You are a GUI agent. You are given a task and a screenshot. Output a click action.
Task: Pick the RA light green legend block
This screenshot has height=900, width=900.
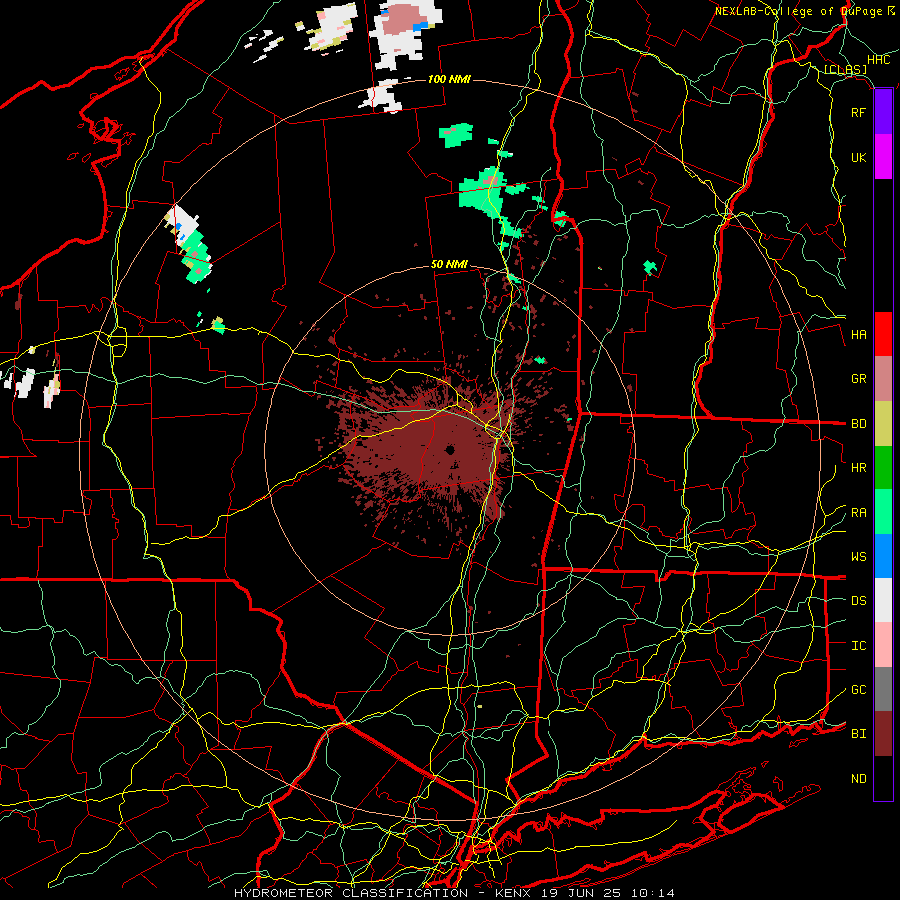pos(883,512)
